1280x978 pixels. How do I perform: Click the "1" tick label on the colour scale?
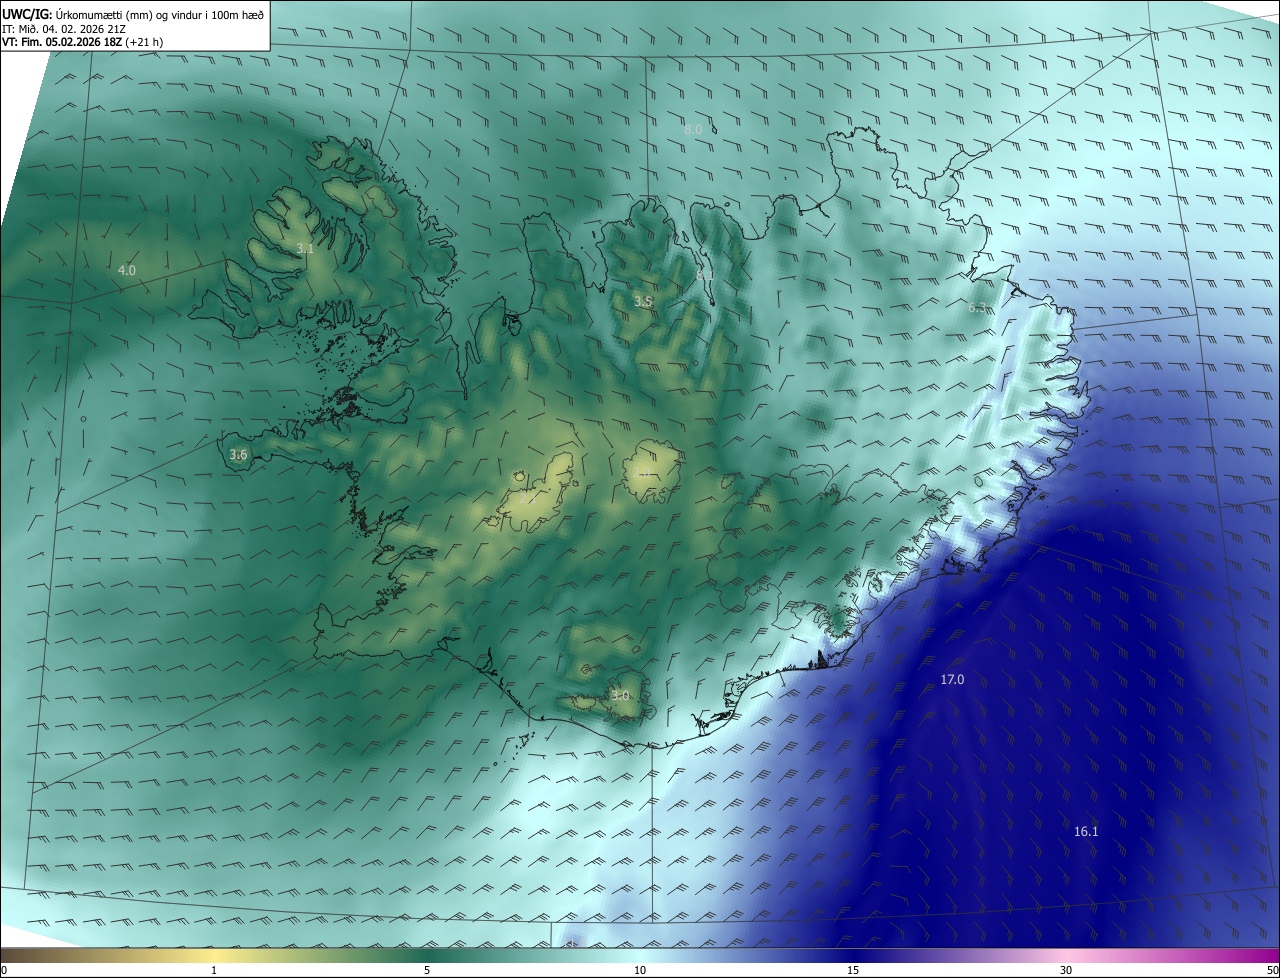click(214, 971)
